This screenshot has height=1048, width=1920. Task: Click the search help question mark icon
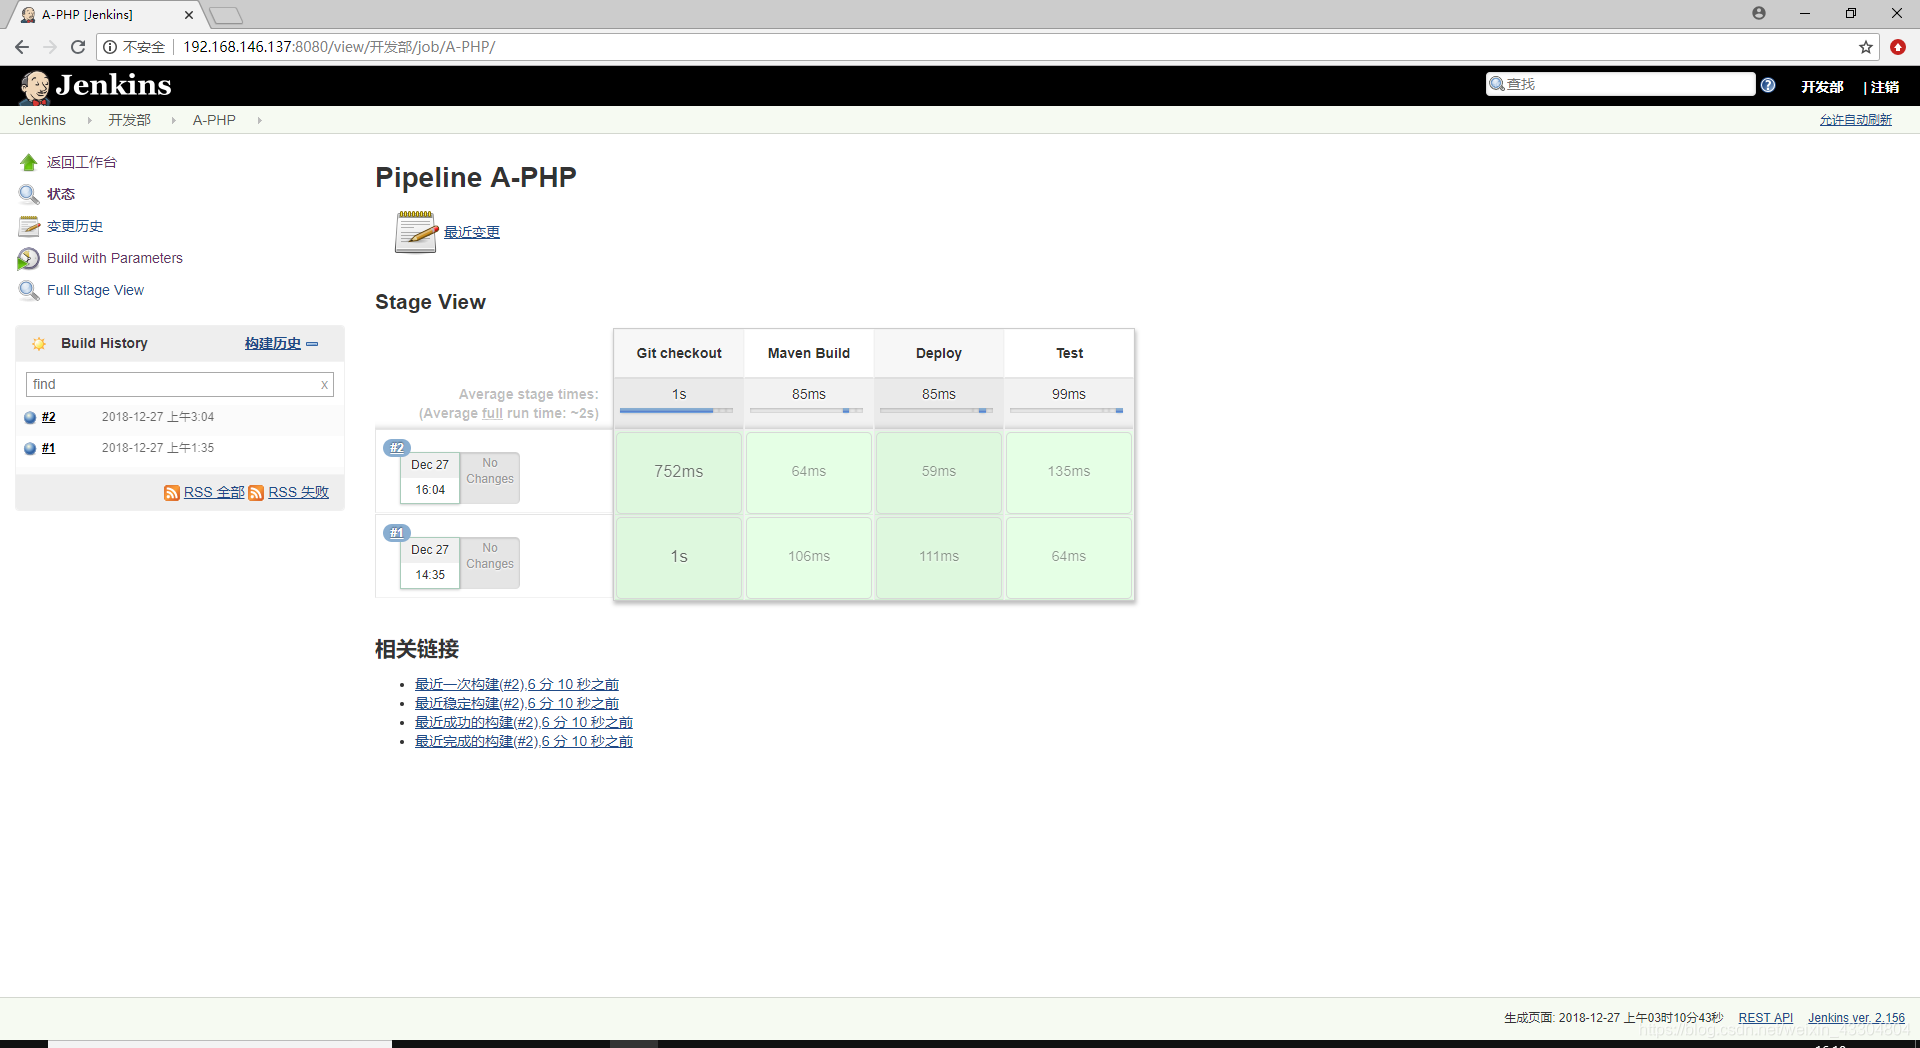(x=1768, y=86)
